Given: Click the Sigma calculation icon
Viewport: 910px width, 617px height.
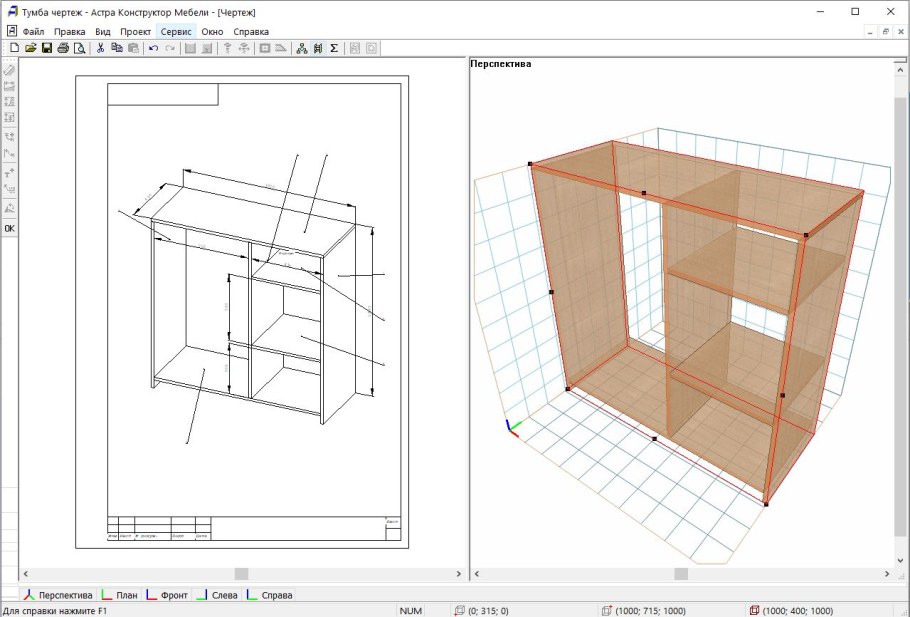Looking at the screenshot, I should click(333, 49).
